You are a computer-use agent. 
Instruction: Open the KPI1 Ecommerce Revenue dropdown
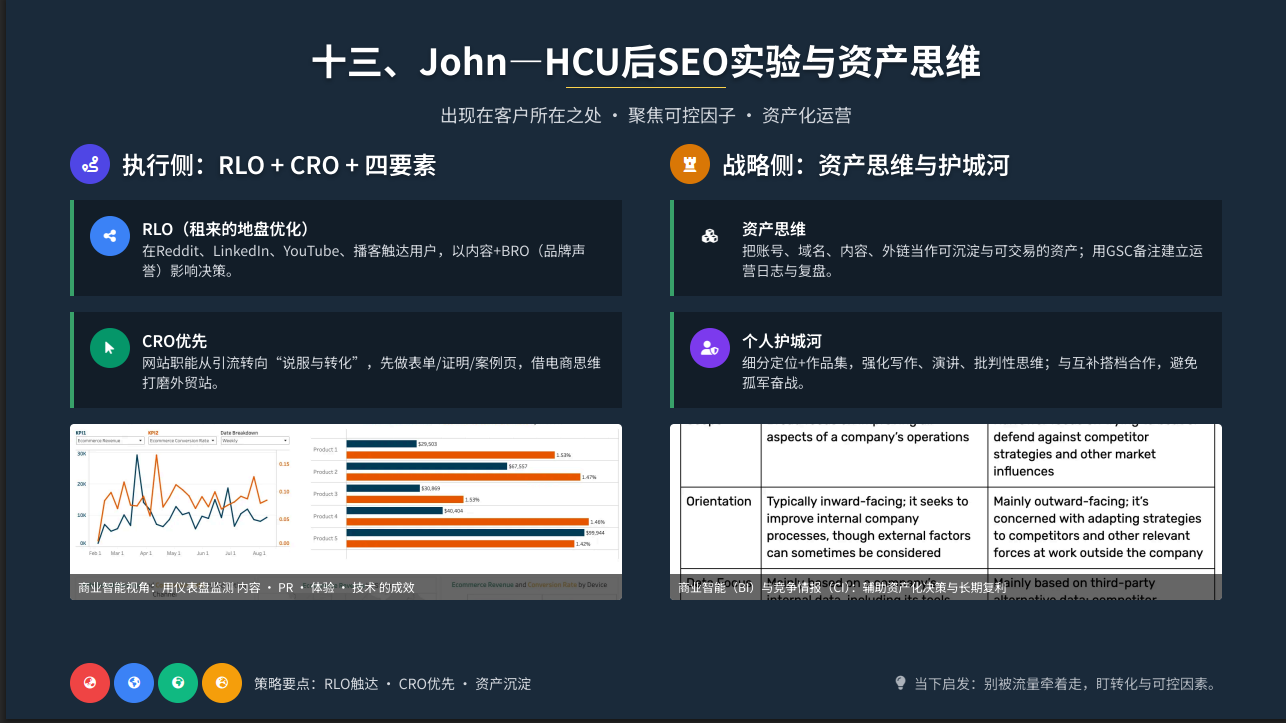[x=110, y=440]
